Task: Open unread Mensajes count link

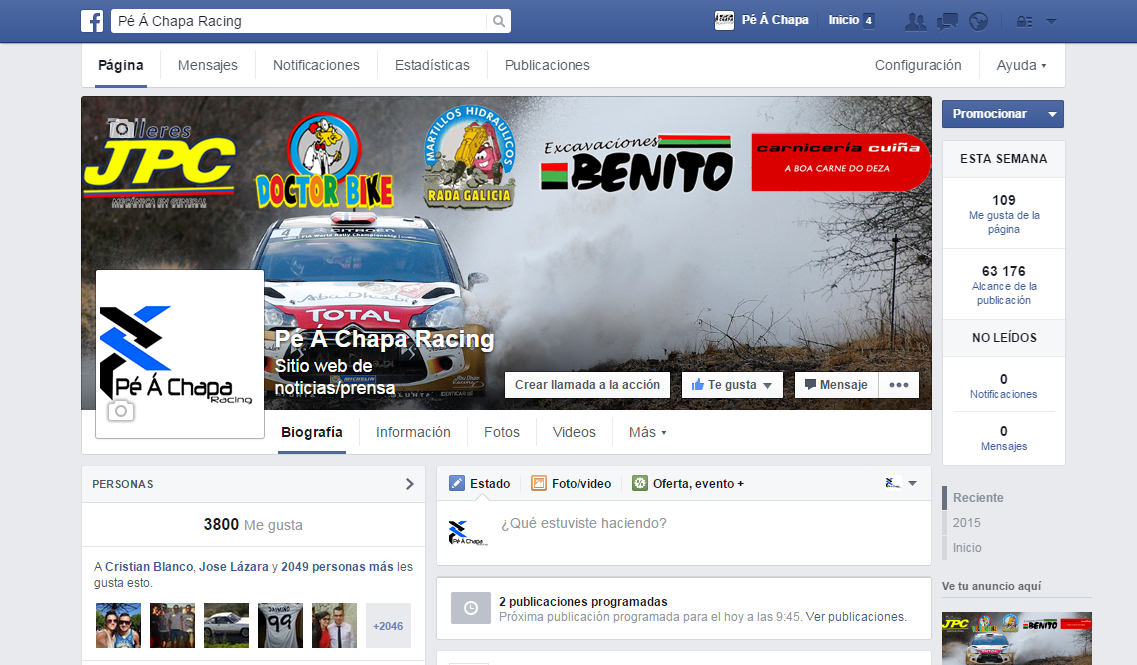Action: coord(1004,438)
